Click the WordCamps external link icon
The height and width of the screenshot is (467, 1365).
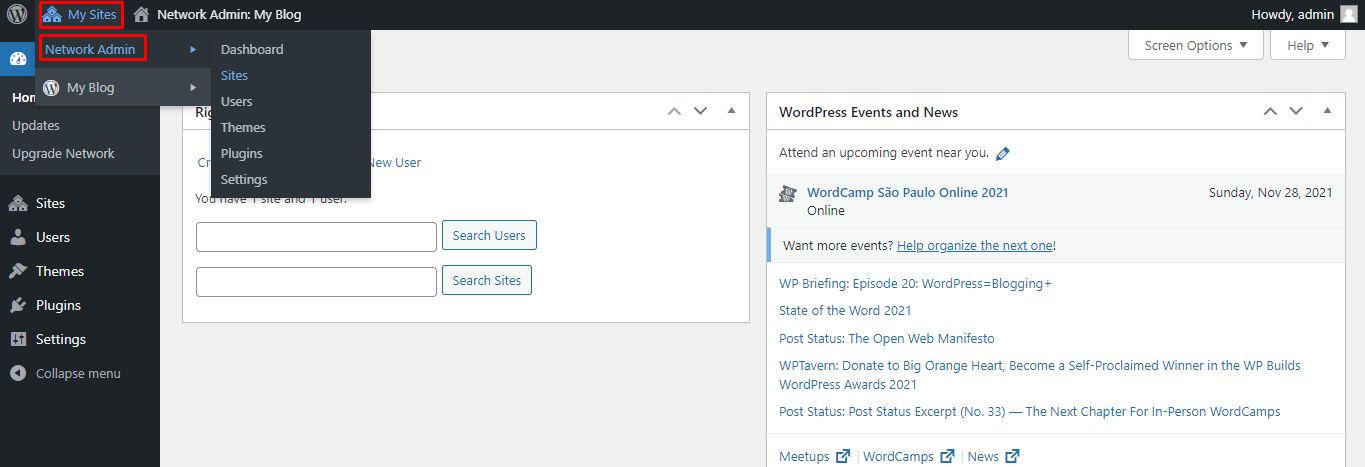[x=946, y=456]
